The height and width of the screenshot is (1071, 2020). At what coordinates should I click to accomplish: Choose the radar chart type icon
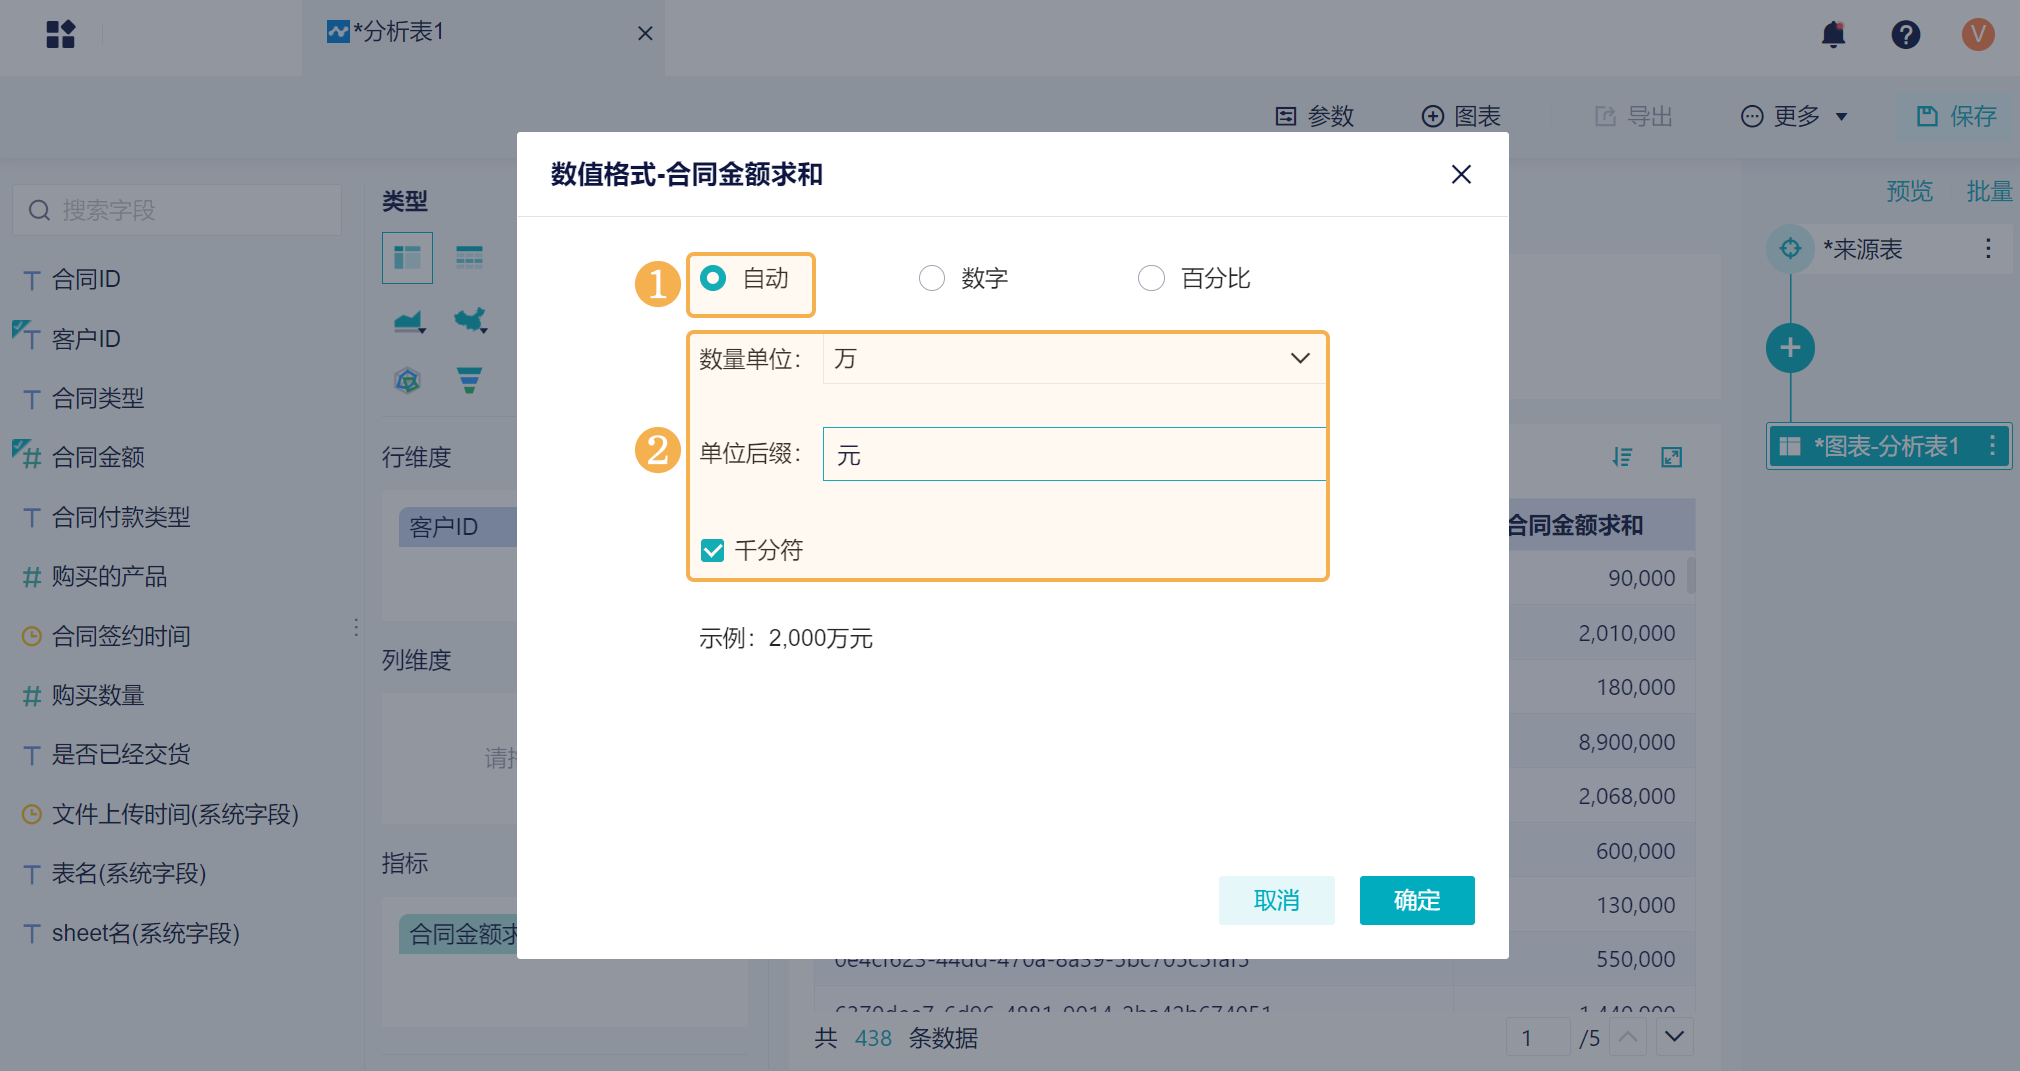pos(407,380)
